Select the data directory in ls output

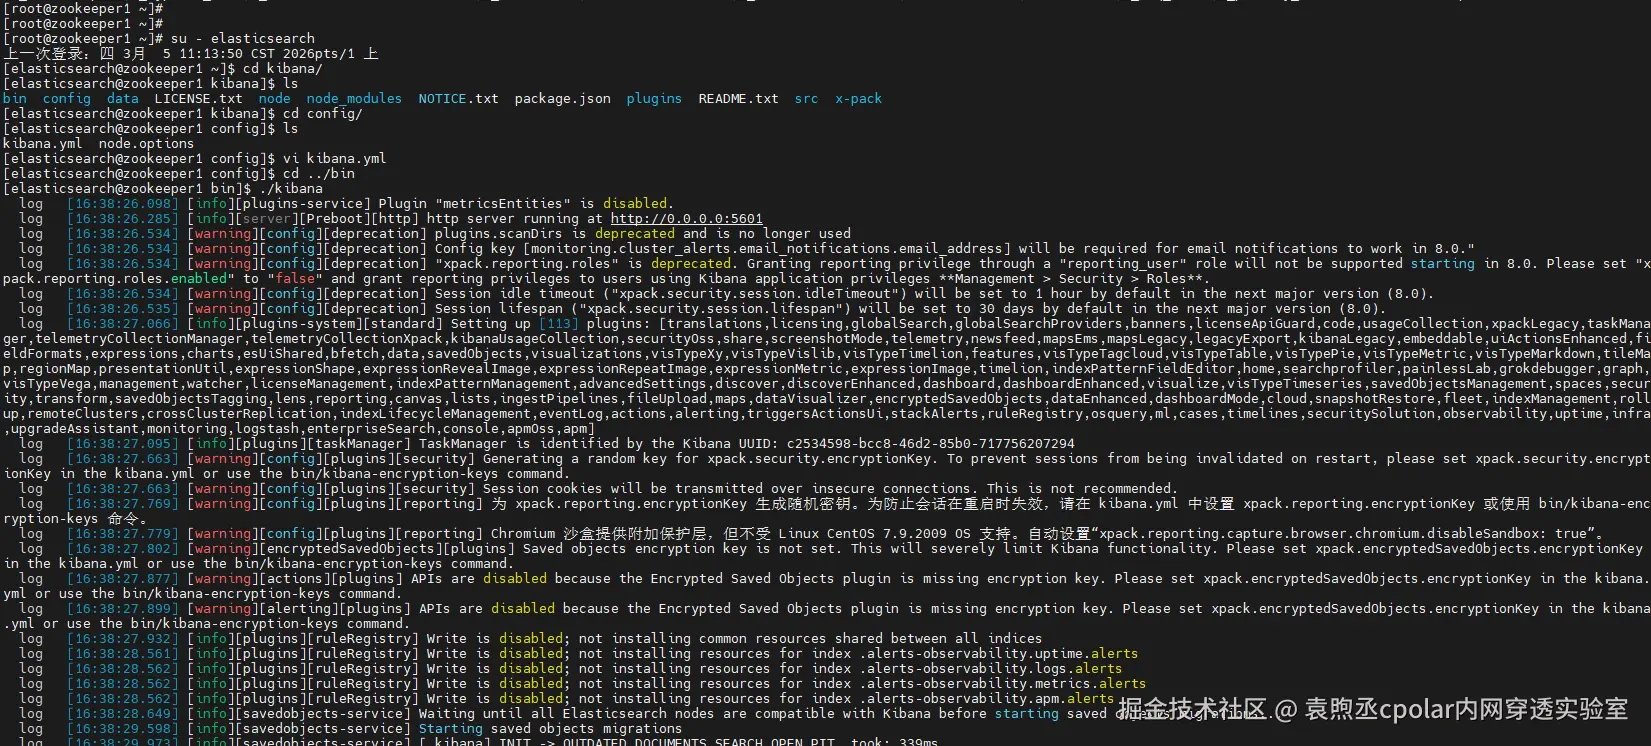point(122,98)
